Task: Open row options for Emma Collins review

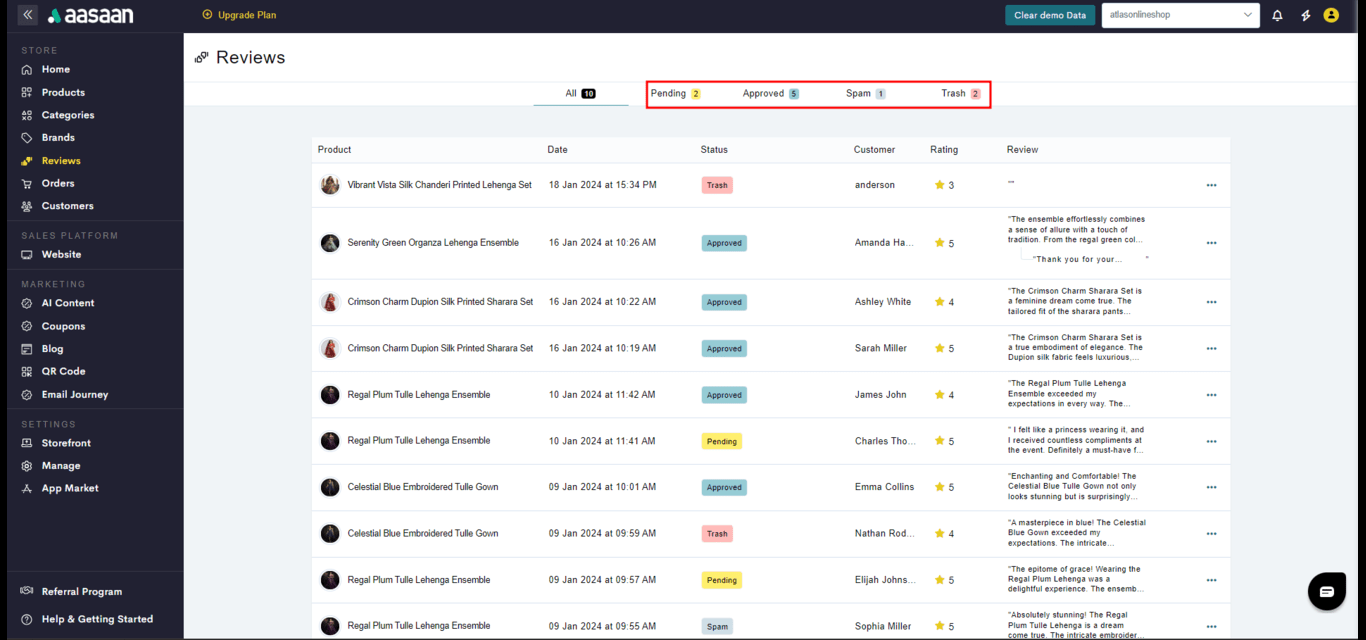Action: [x=1211, y=487]
